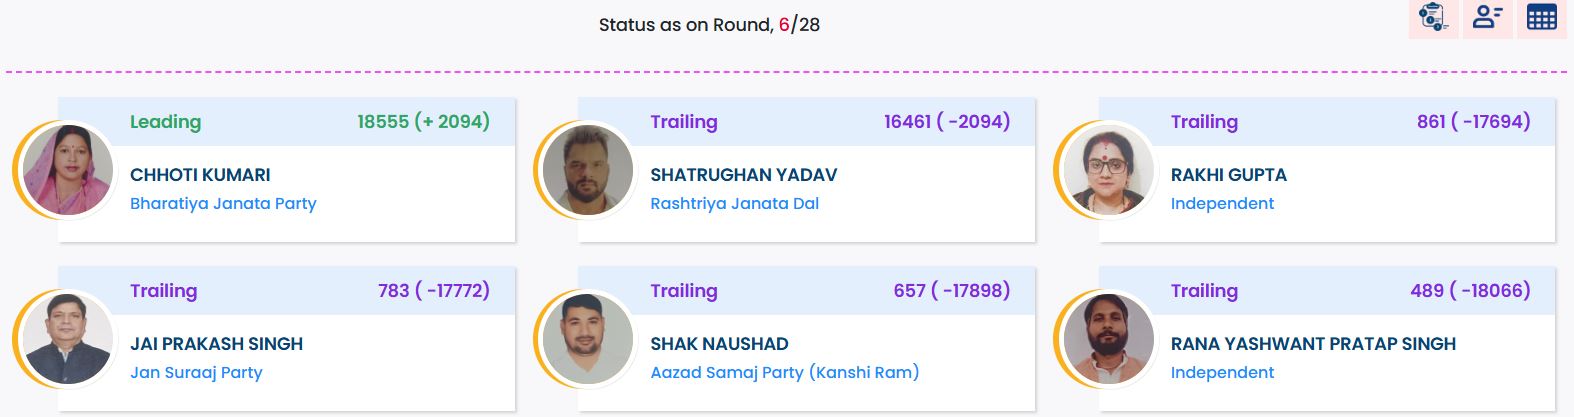Click the 18555 (+2094) vote count
Screen dimensions: 1574x417
click(423, 122)
